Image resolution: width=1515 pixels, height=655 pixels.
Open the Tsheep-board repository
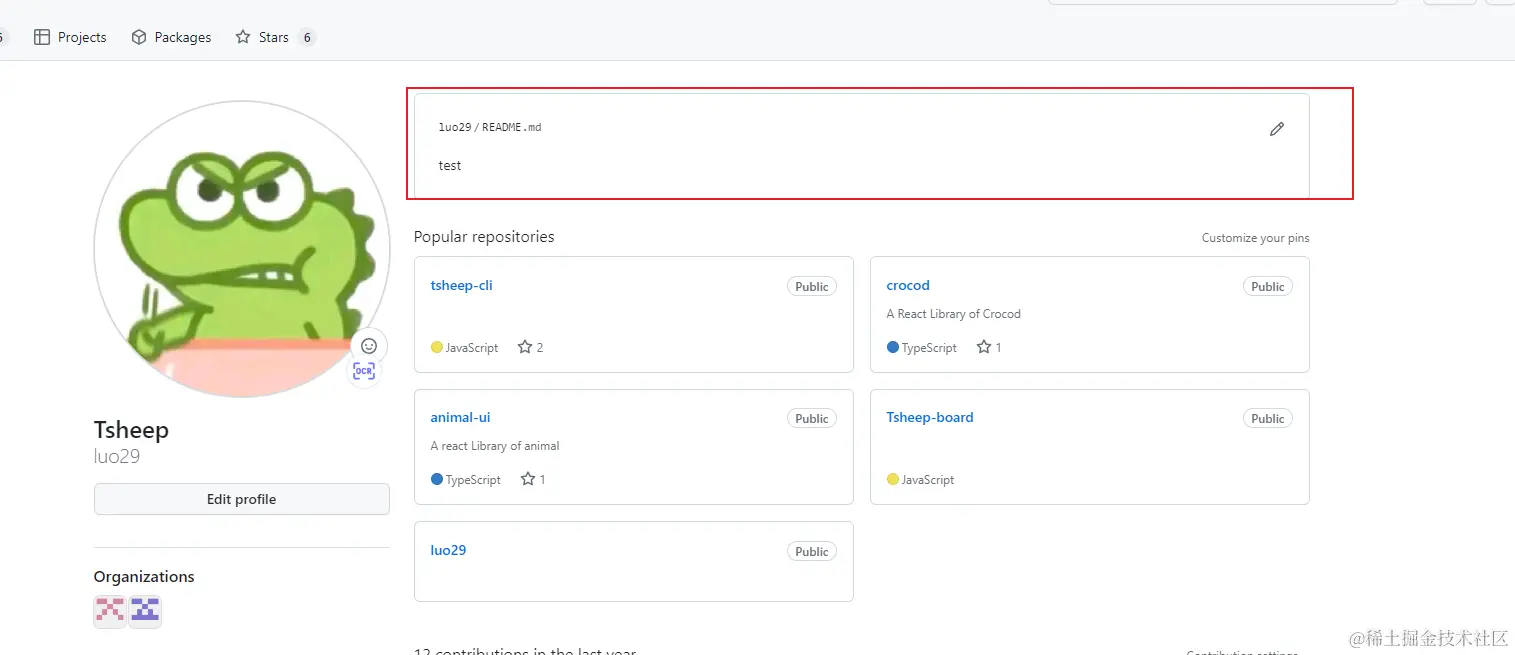[930, 417]
